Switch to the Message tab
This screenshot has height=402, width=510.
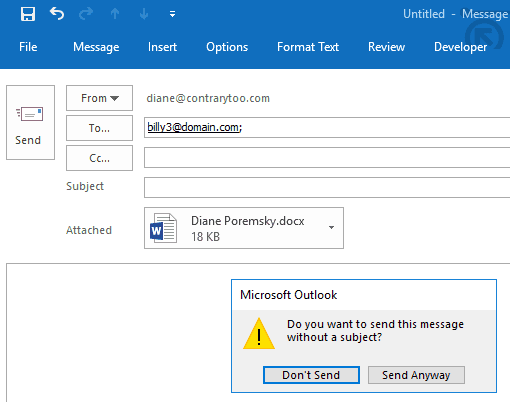coord(96,47)
